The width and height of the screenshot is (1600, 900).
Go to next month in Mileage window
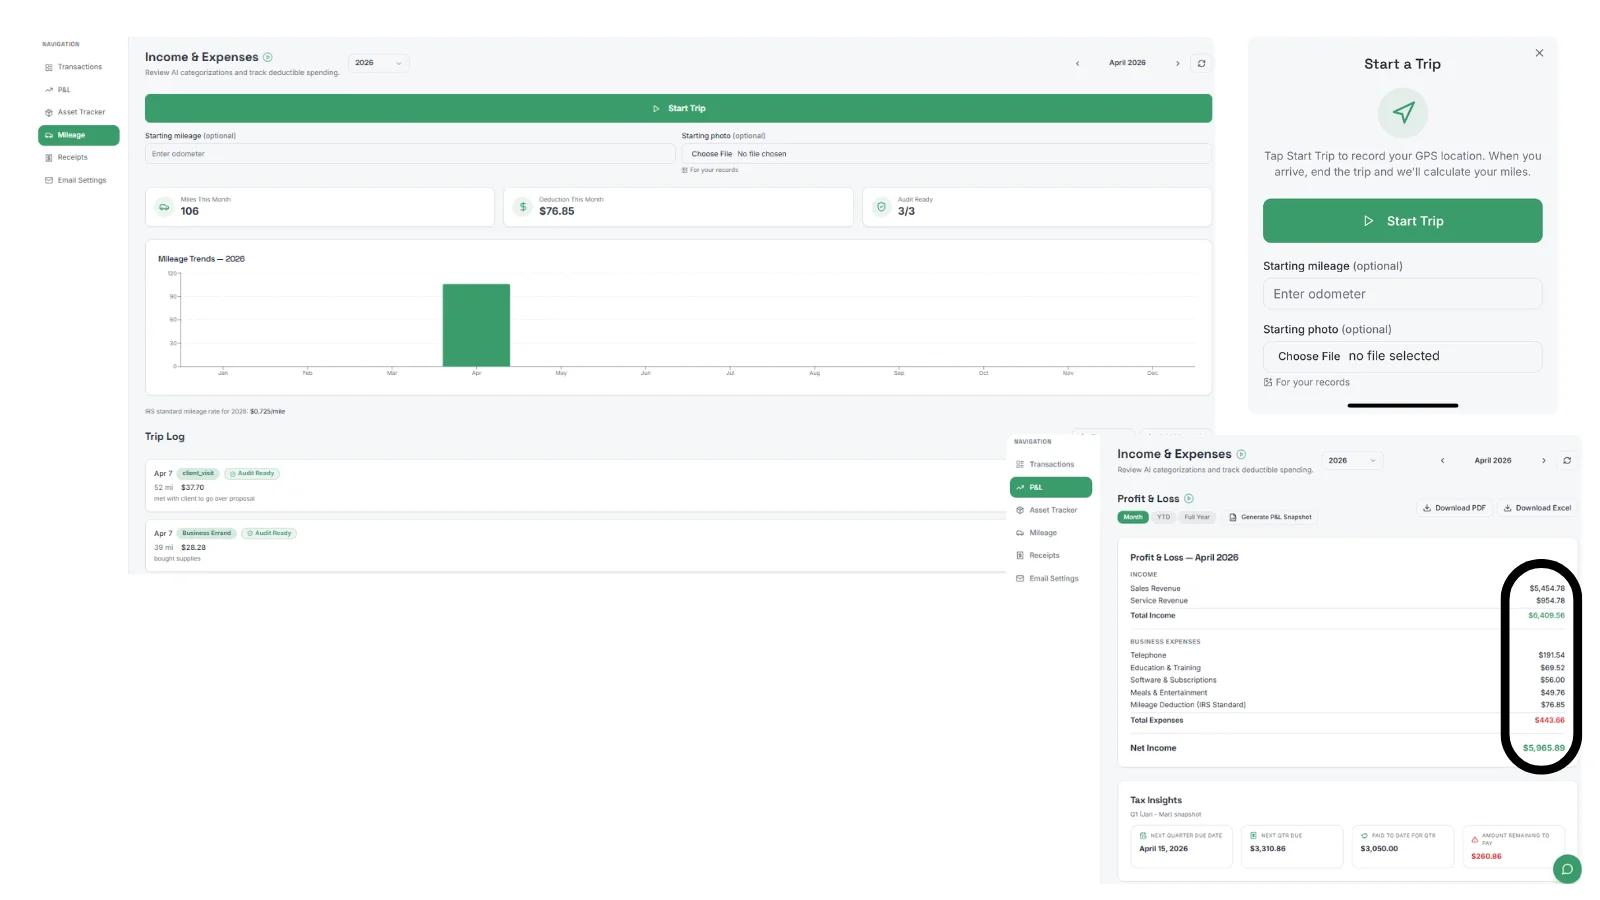coord(1177,63)
